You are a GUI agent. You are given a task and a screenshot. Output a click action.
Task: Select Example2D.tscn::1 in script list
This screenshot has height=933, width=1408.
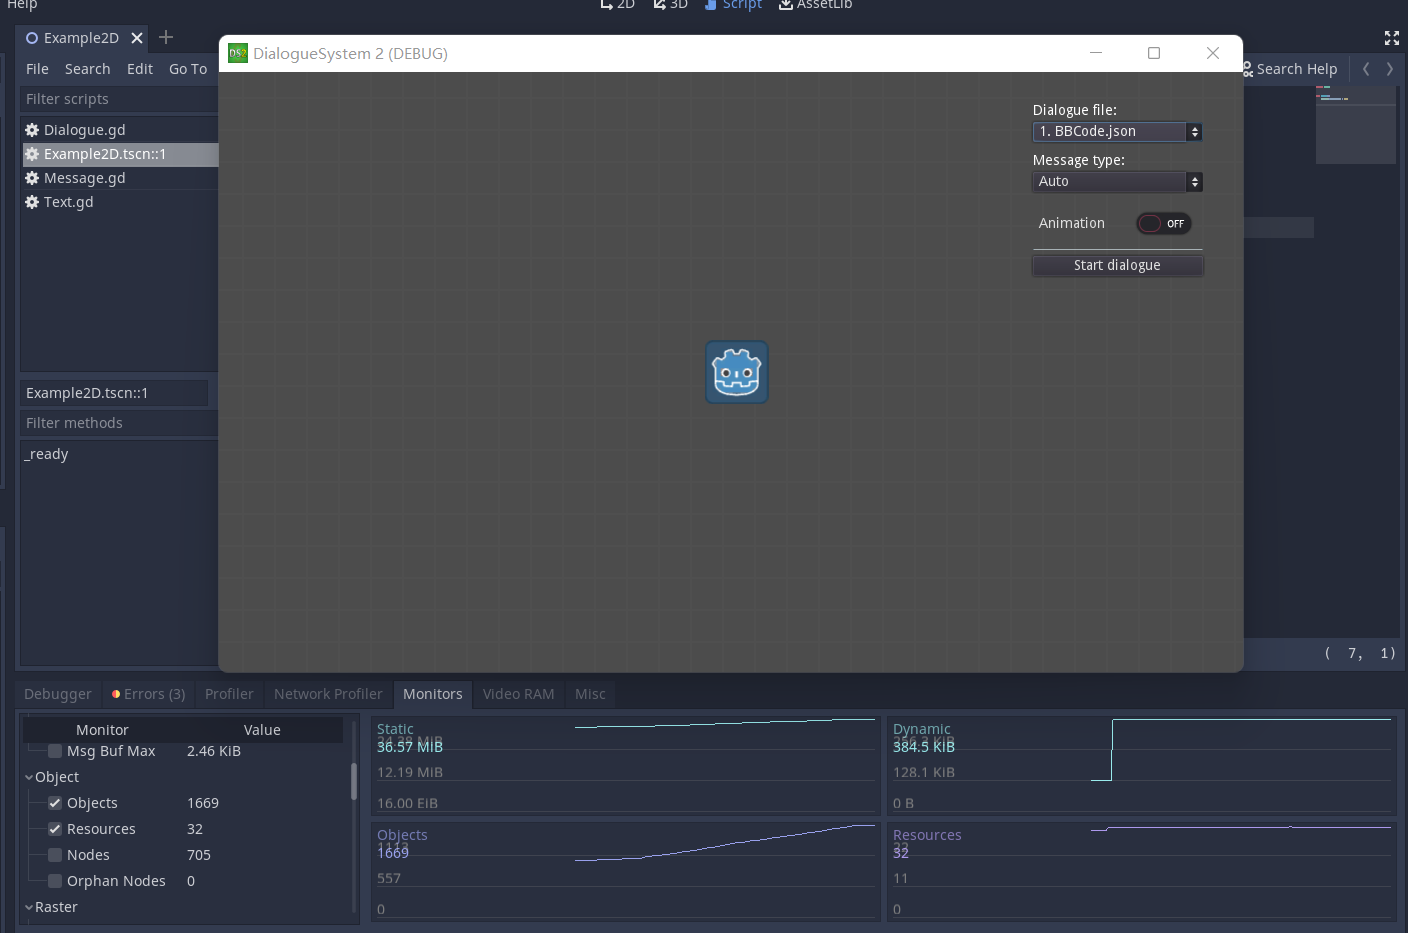[x=120, y=154]
